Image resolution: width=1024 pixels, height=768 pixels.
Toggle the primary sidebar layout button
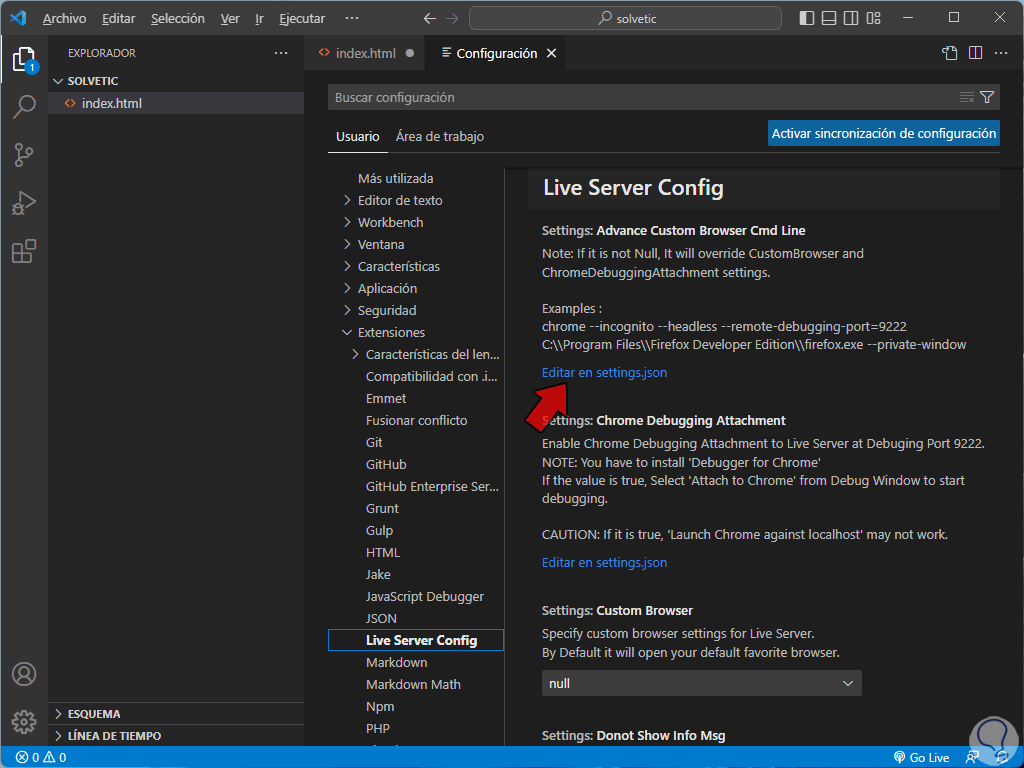(807, 18)
